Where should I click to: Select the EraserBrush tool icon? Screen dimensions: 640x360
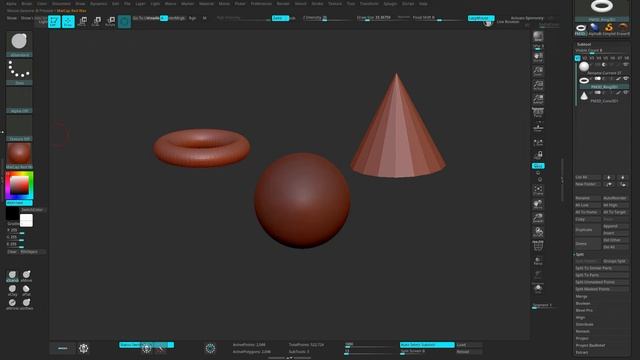(x=623, y=29)
